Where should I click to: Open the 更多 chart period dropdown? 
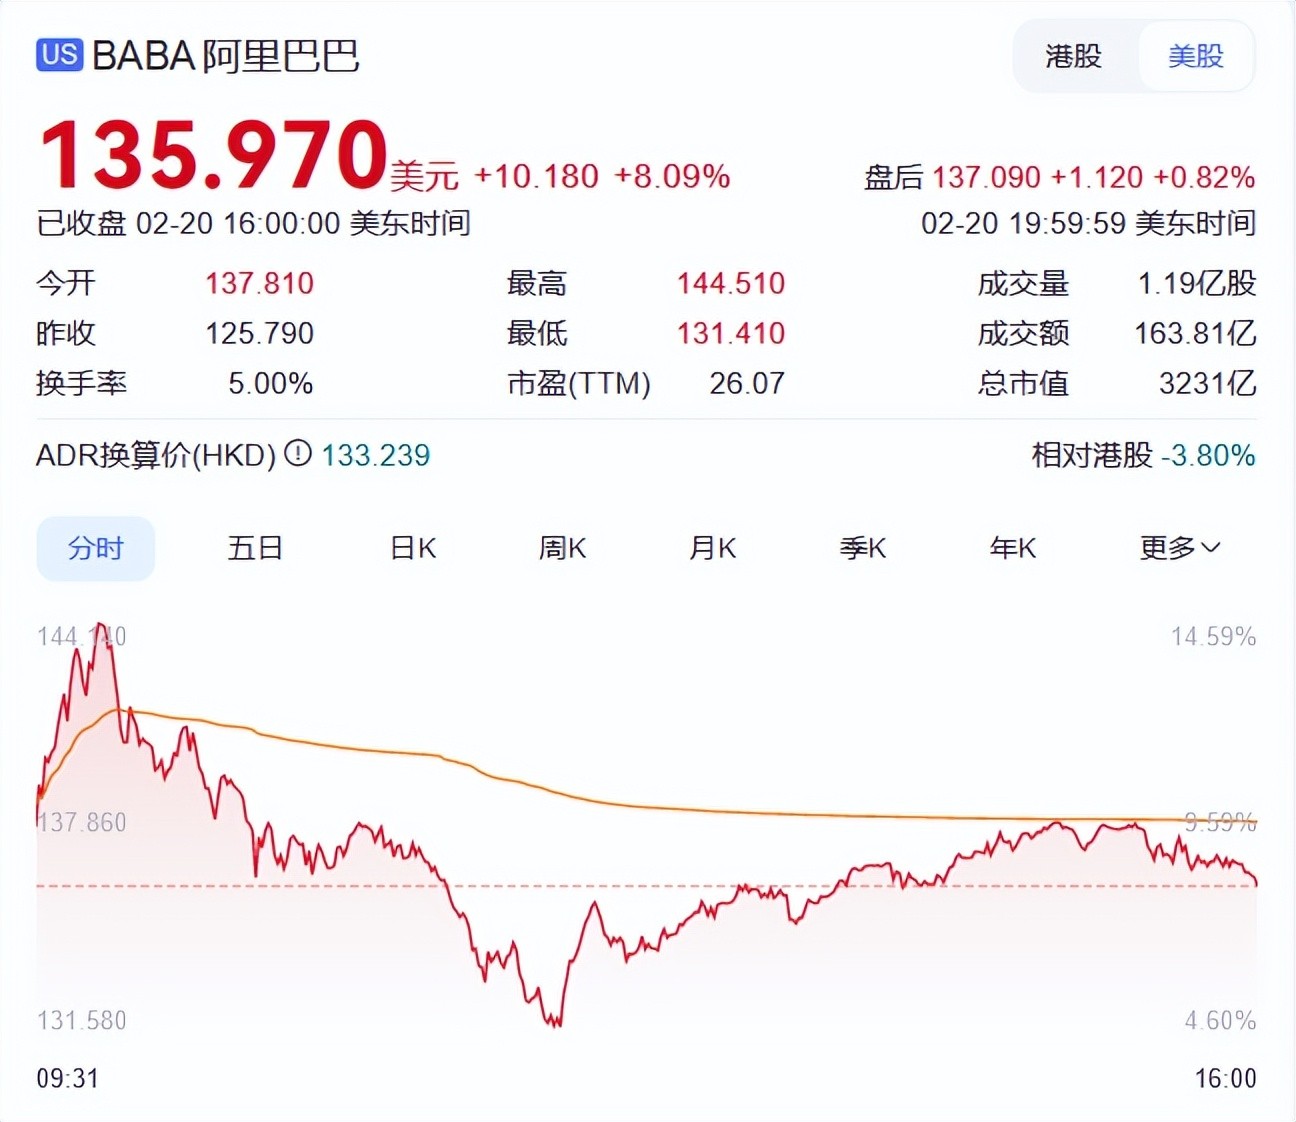tap(1179, 548)
